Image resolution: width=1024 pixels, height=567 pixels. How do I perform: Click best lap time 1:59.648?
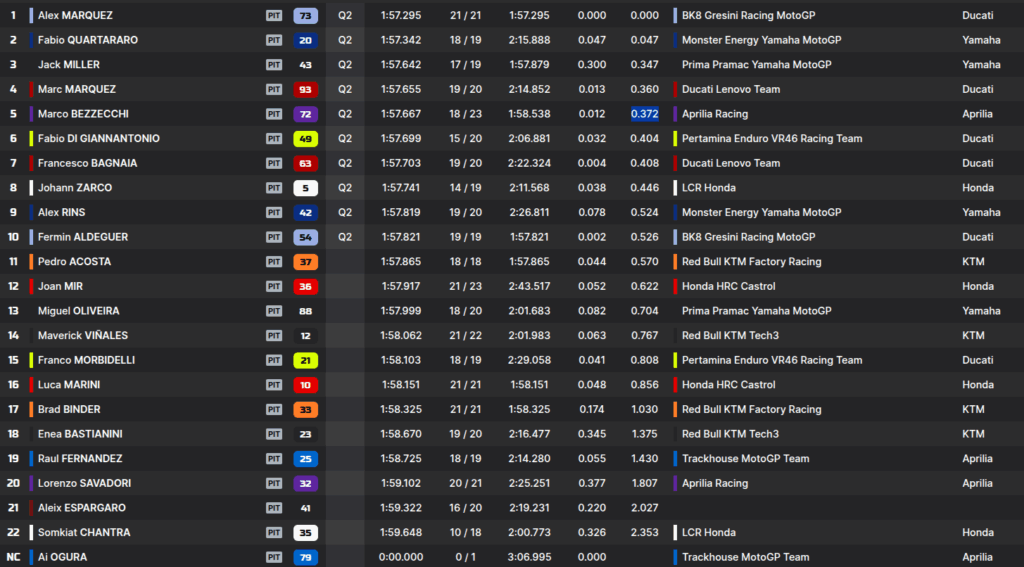[x=401, y=532]
